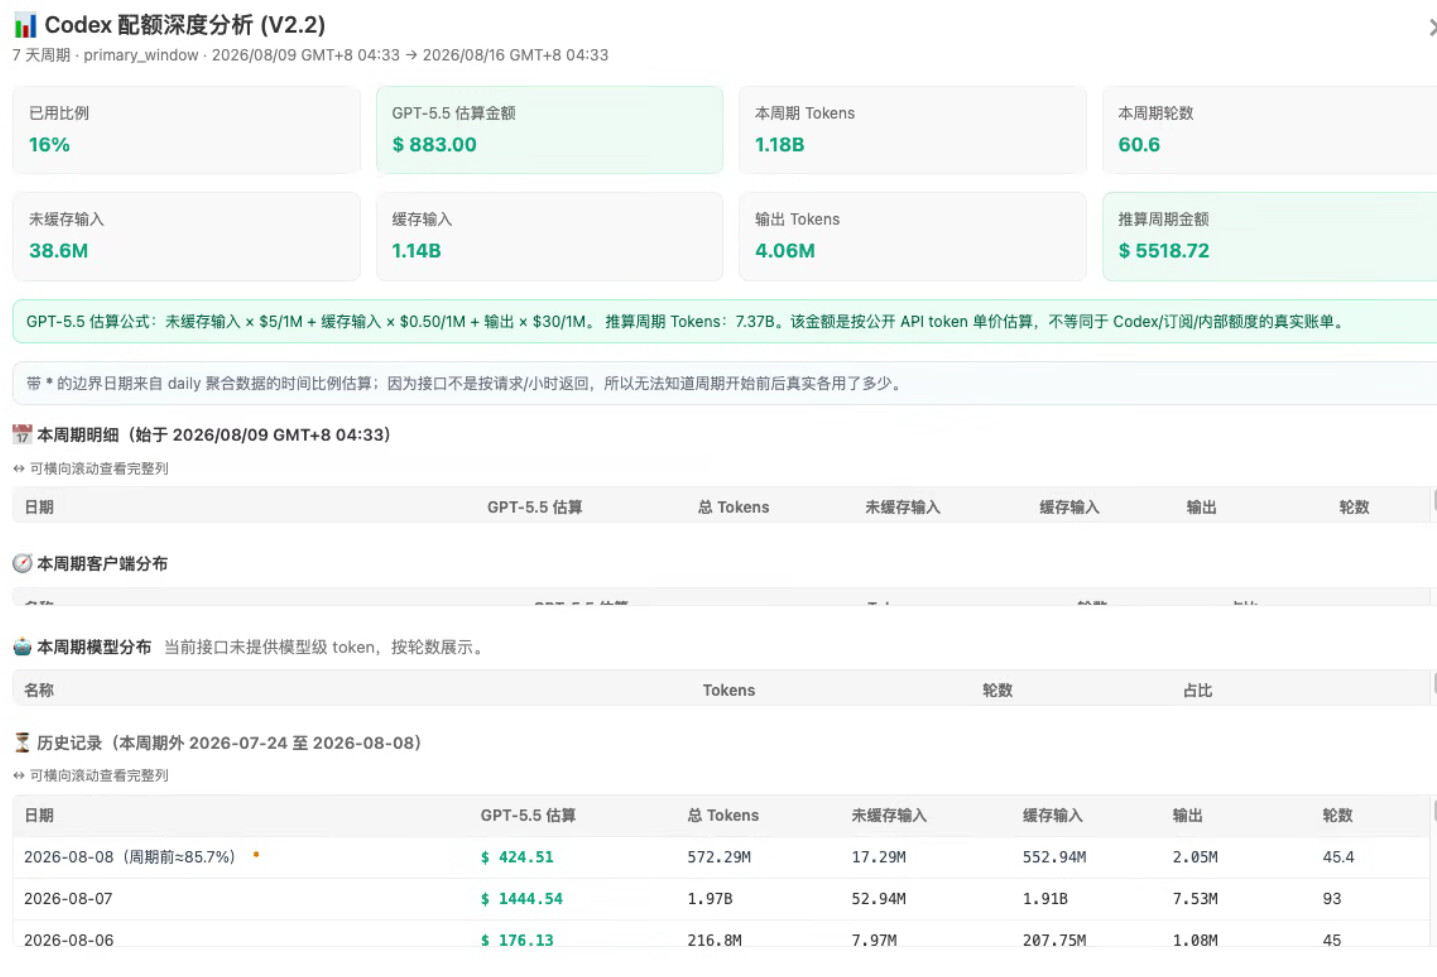1437x977 pixels.
Task: Click the 572.29M total tokens cell
Action: (719, 857)
